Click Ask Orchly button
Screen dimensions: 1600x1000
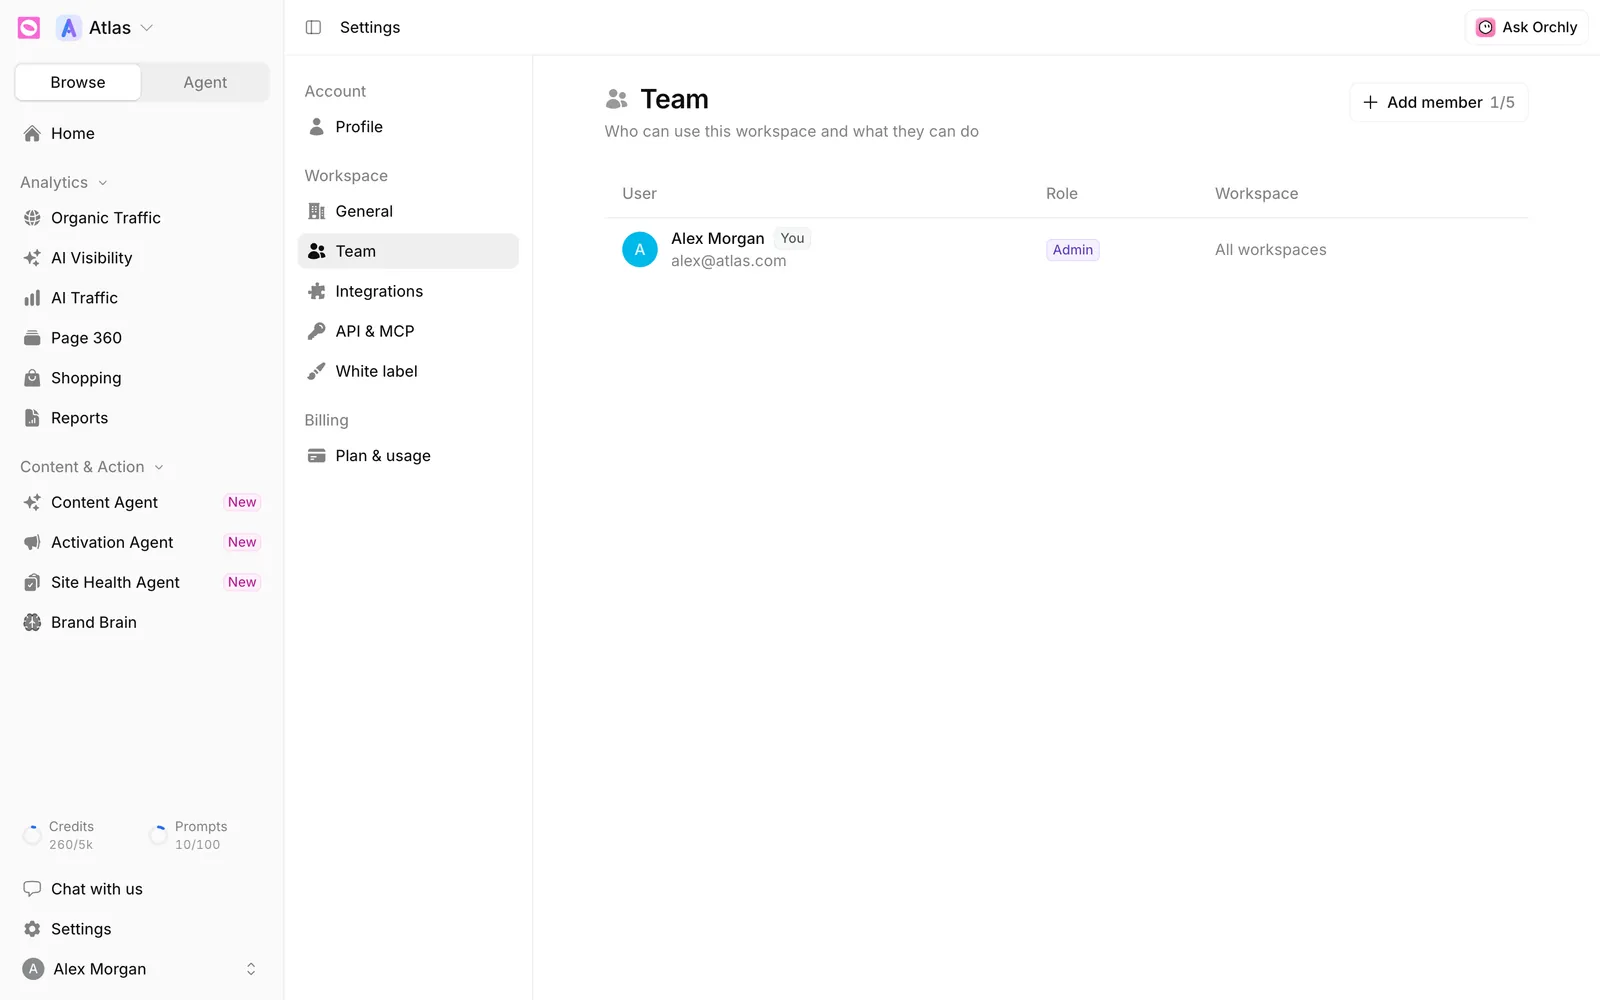(1527, 27)
